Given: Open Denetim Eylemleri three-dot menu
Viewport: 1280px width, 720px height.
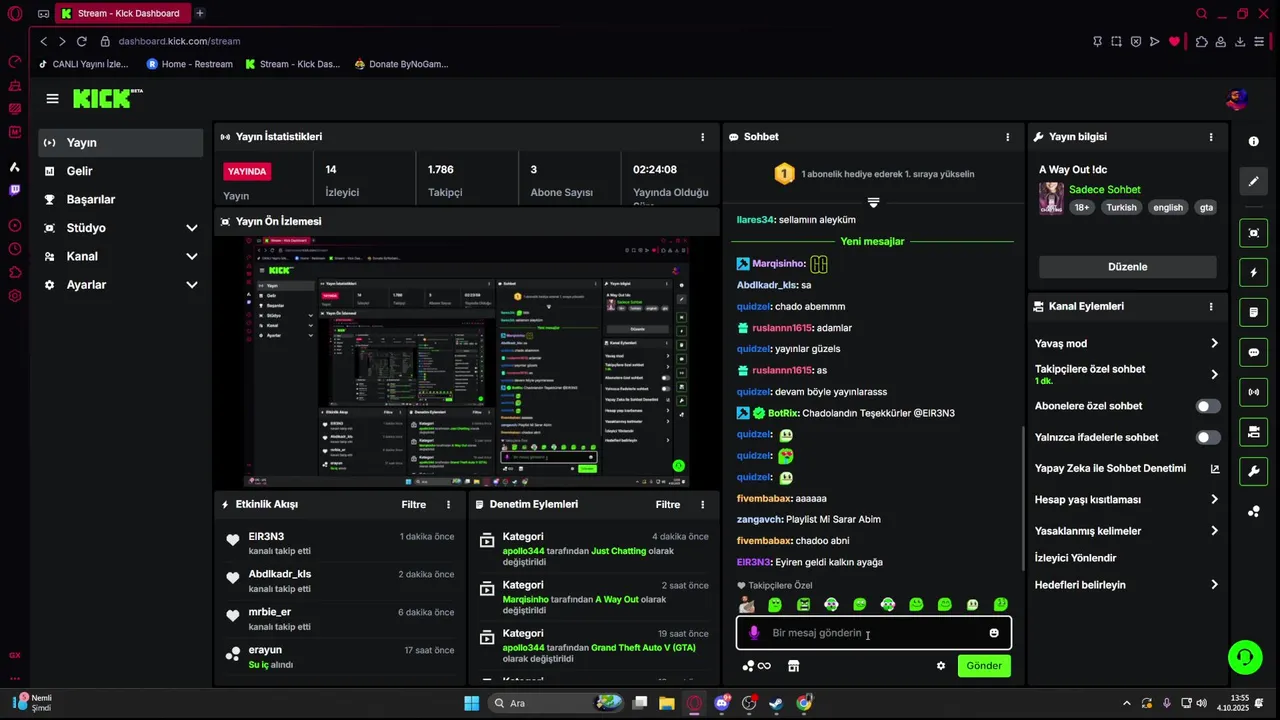Looking at the screenshot, I should (702, 505).
